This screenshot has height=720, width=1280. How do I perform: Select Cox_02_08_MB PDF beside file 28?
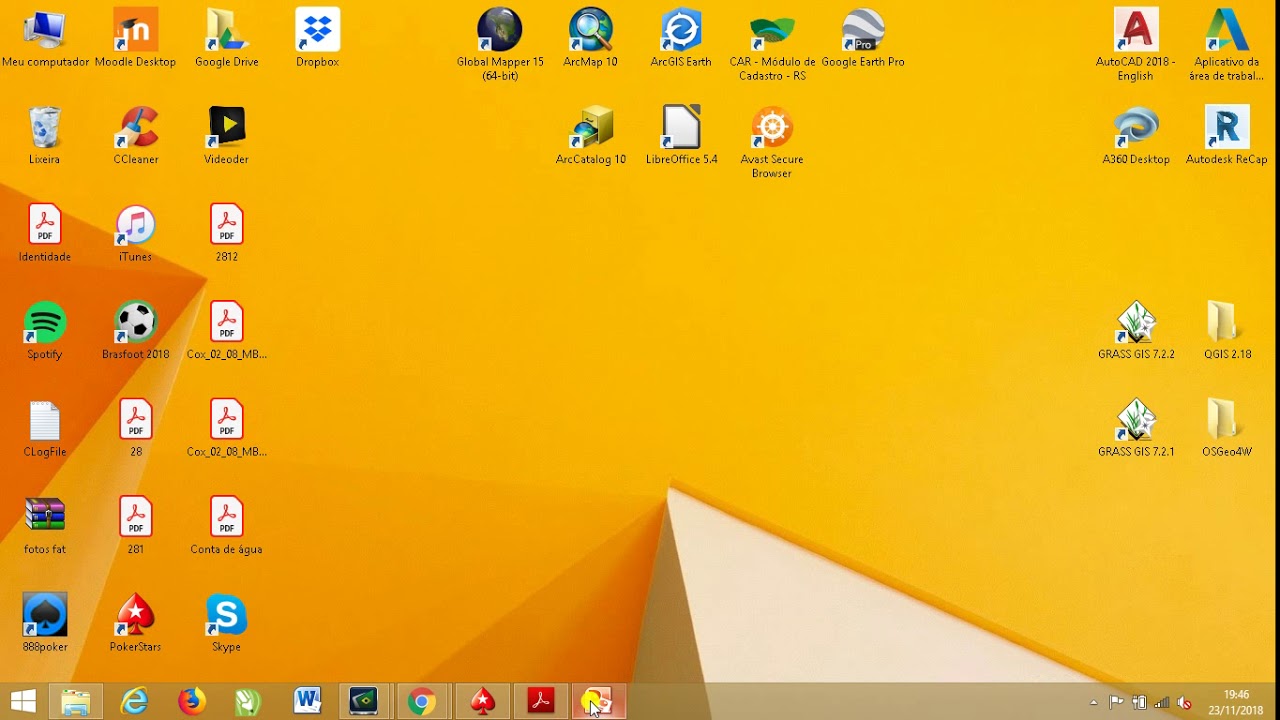coord(227,428)
